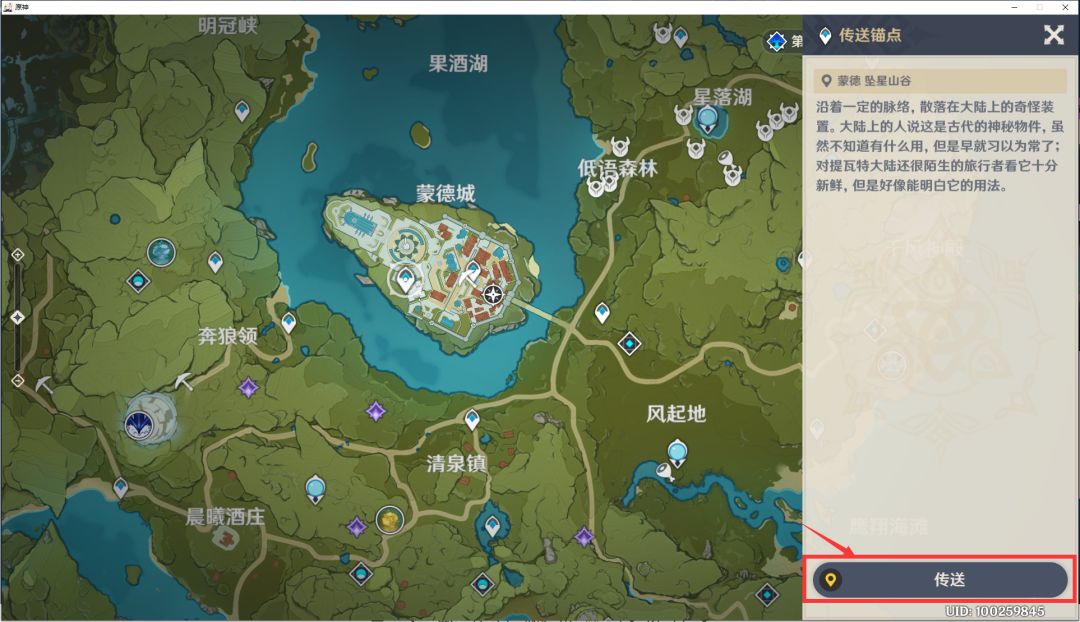Select the waypoint east of the Mondstadt bridge
The height and width of the screenshot is (622, 1080).
[x=602, y=313]
